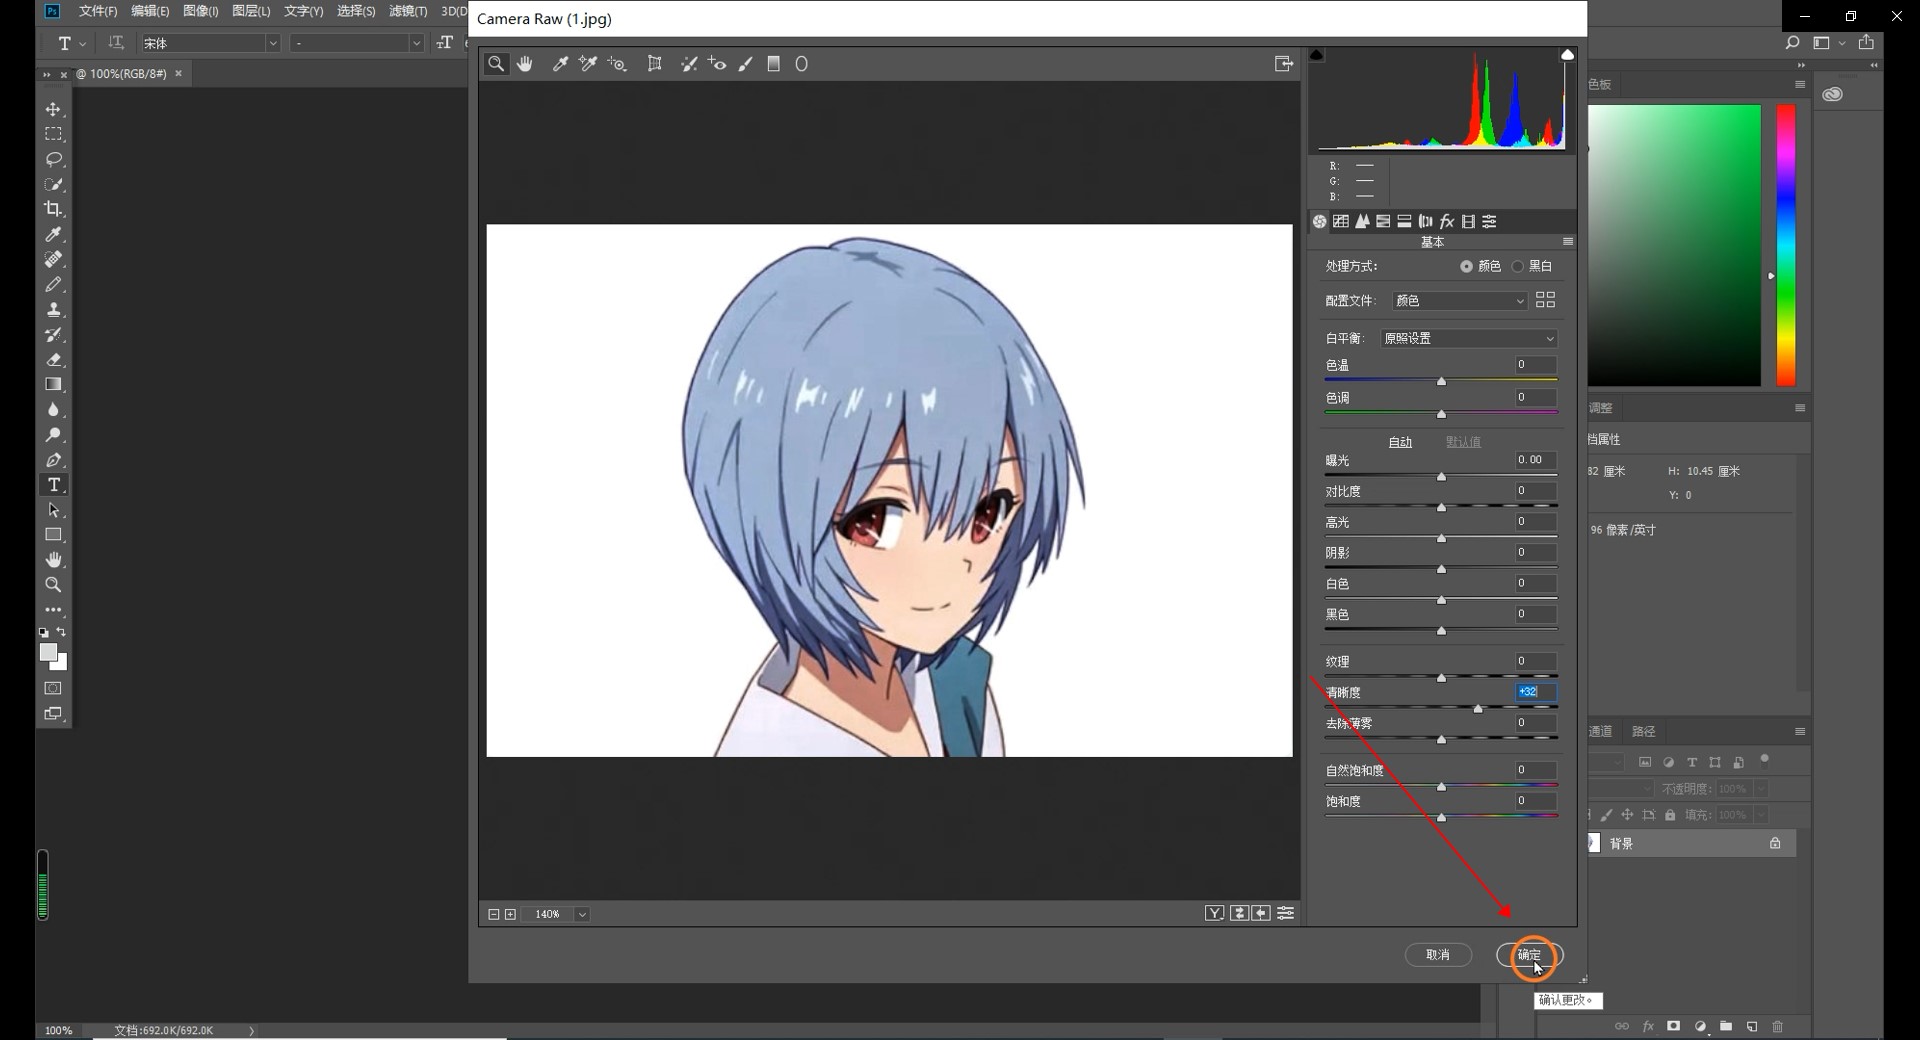The width and height of the screenshot is (1920, 1040).
Task: Open the 配置文件 profile dropdown
Action: tap(1460, 301)
